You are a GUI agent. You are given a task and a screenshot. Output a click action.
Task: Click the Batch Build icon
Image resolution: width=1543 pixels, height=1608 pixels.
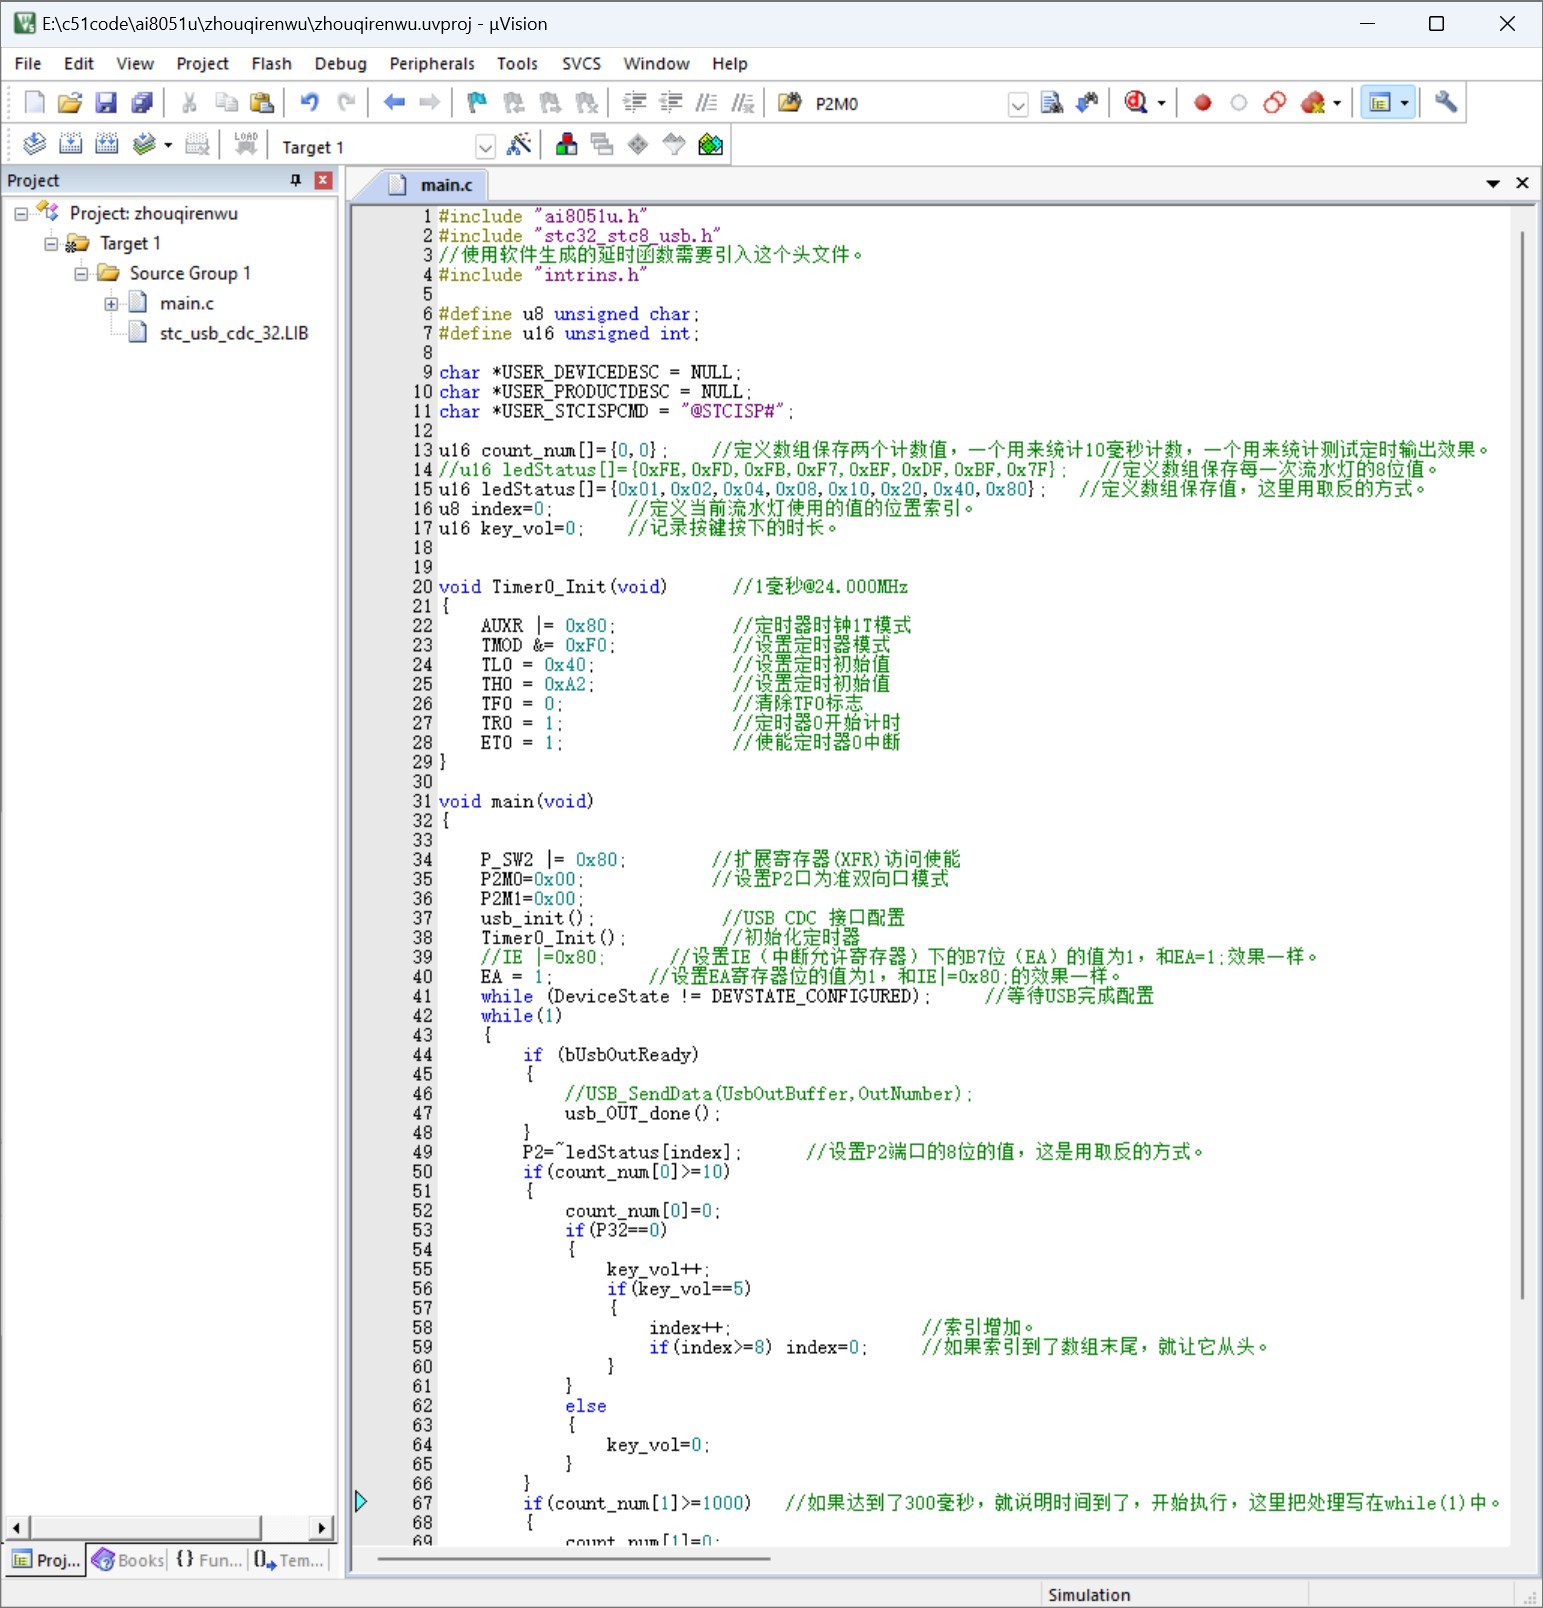(x=144, y=145)
